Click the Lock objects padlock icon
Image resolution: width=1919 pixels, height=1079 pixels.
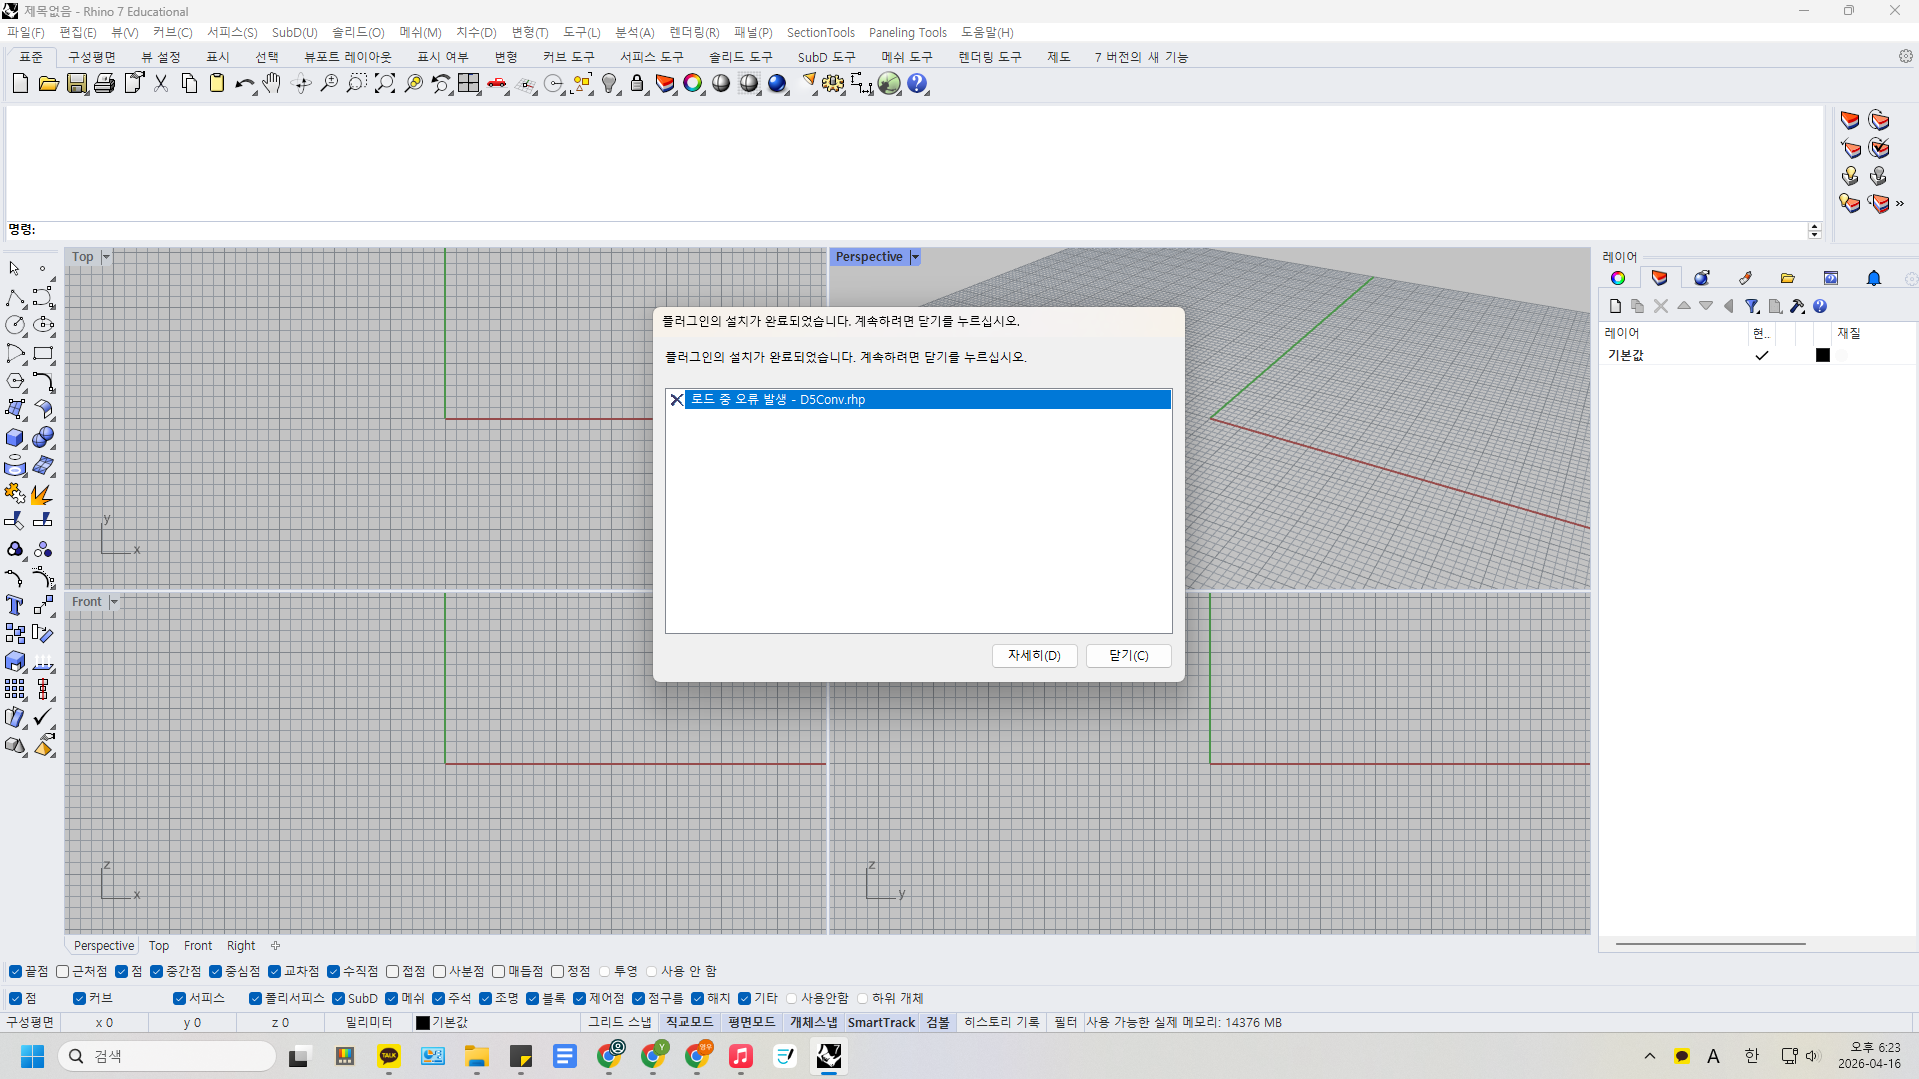637,84
